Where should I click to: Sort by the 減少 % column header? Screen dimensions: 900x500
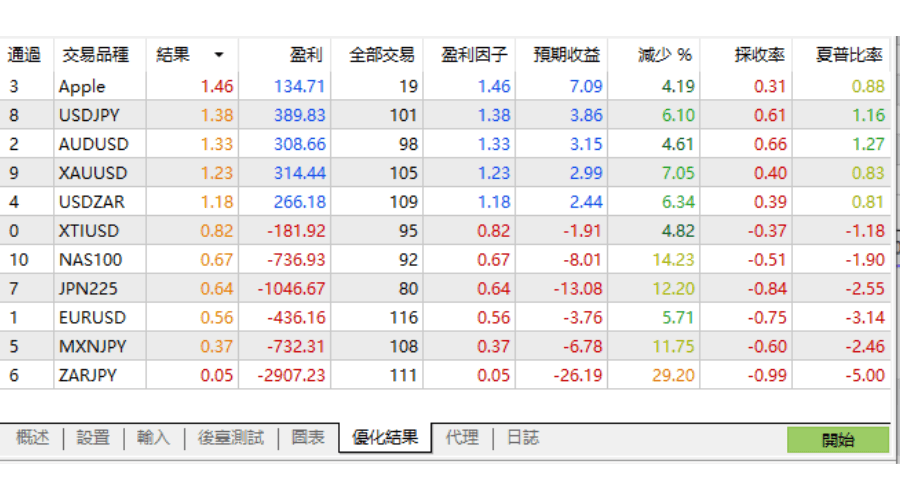[x=654, y=55]
